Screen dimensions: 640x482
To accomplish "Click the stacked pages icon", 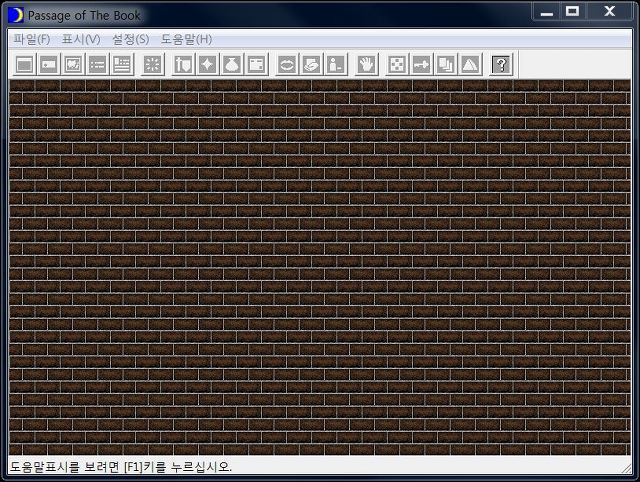I will (x=446, y=64).
